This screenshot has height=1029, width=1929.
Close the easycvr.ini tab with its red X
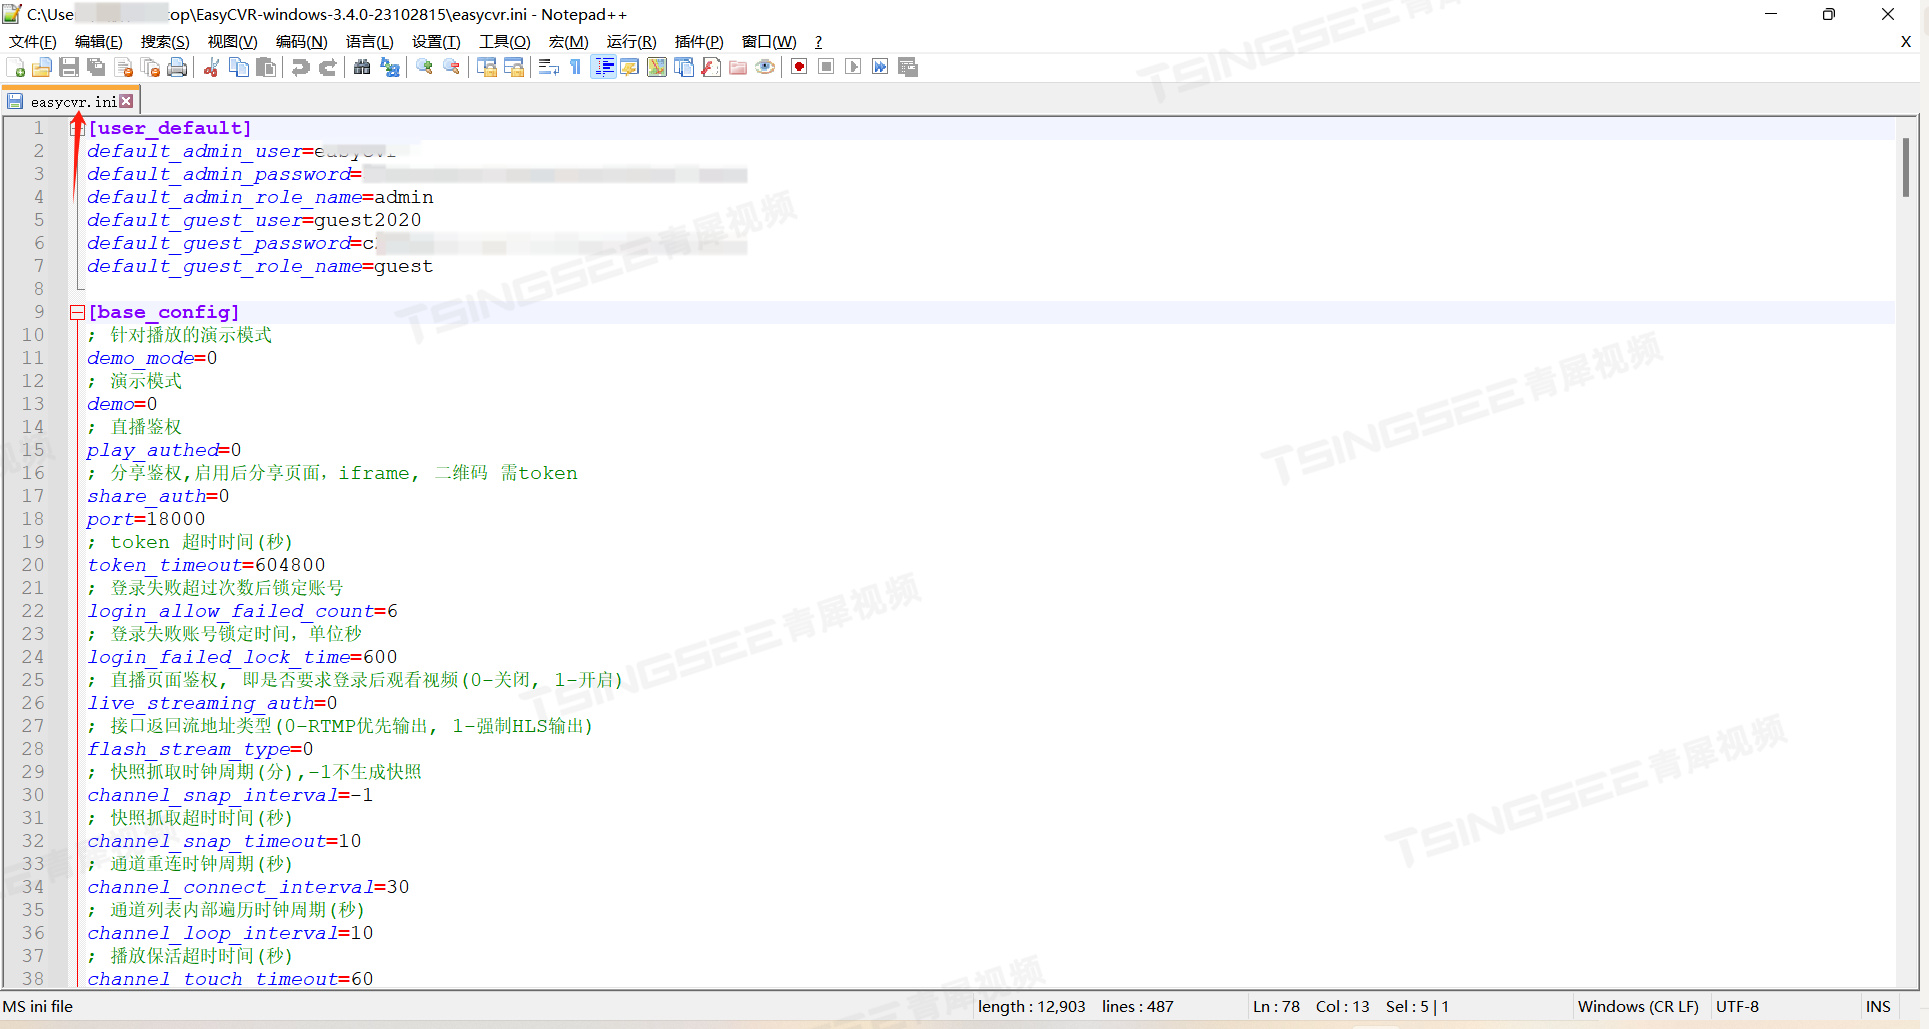pos(126,101)
